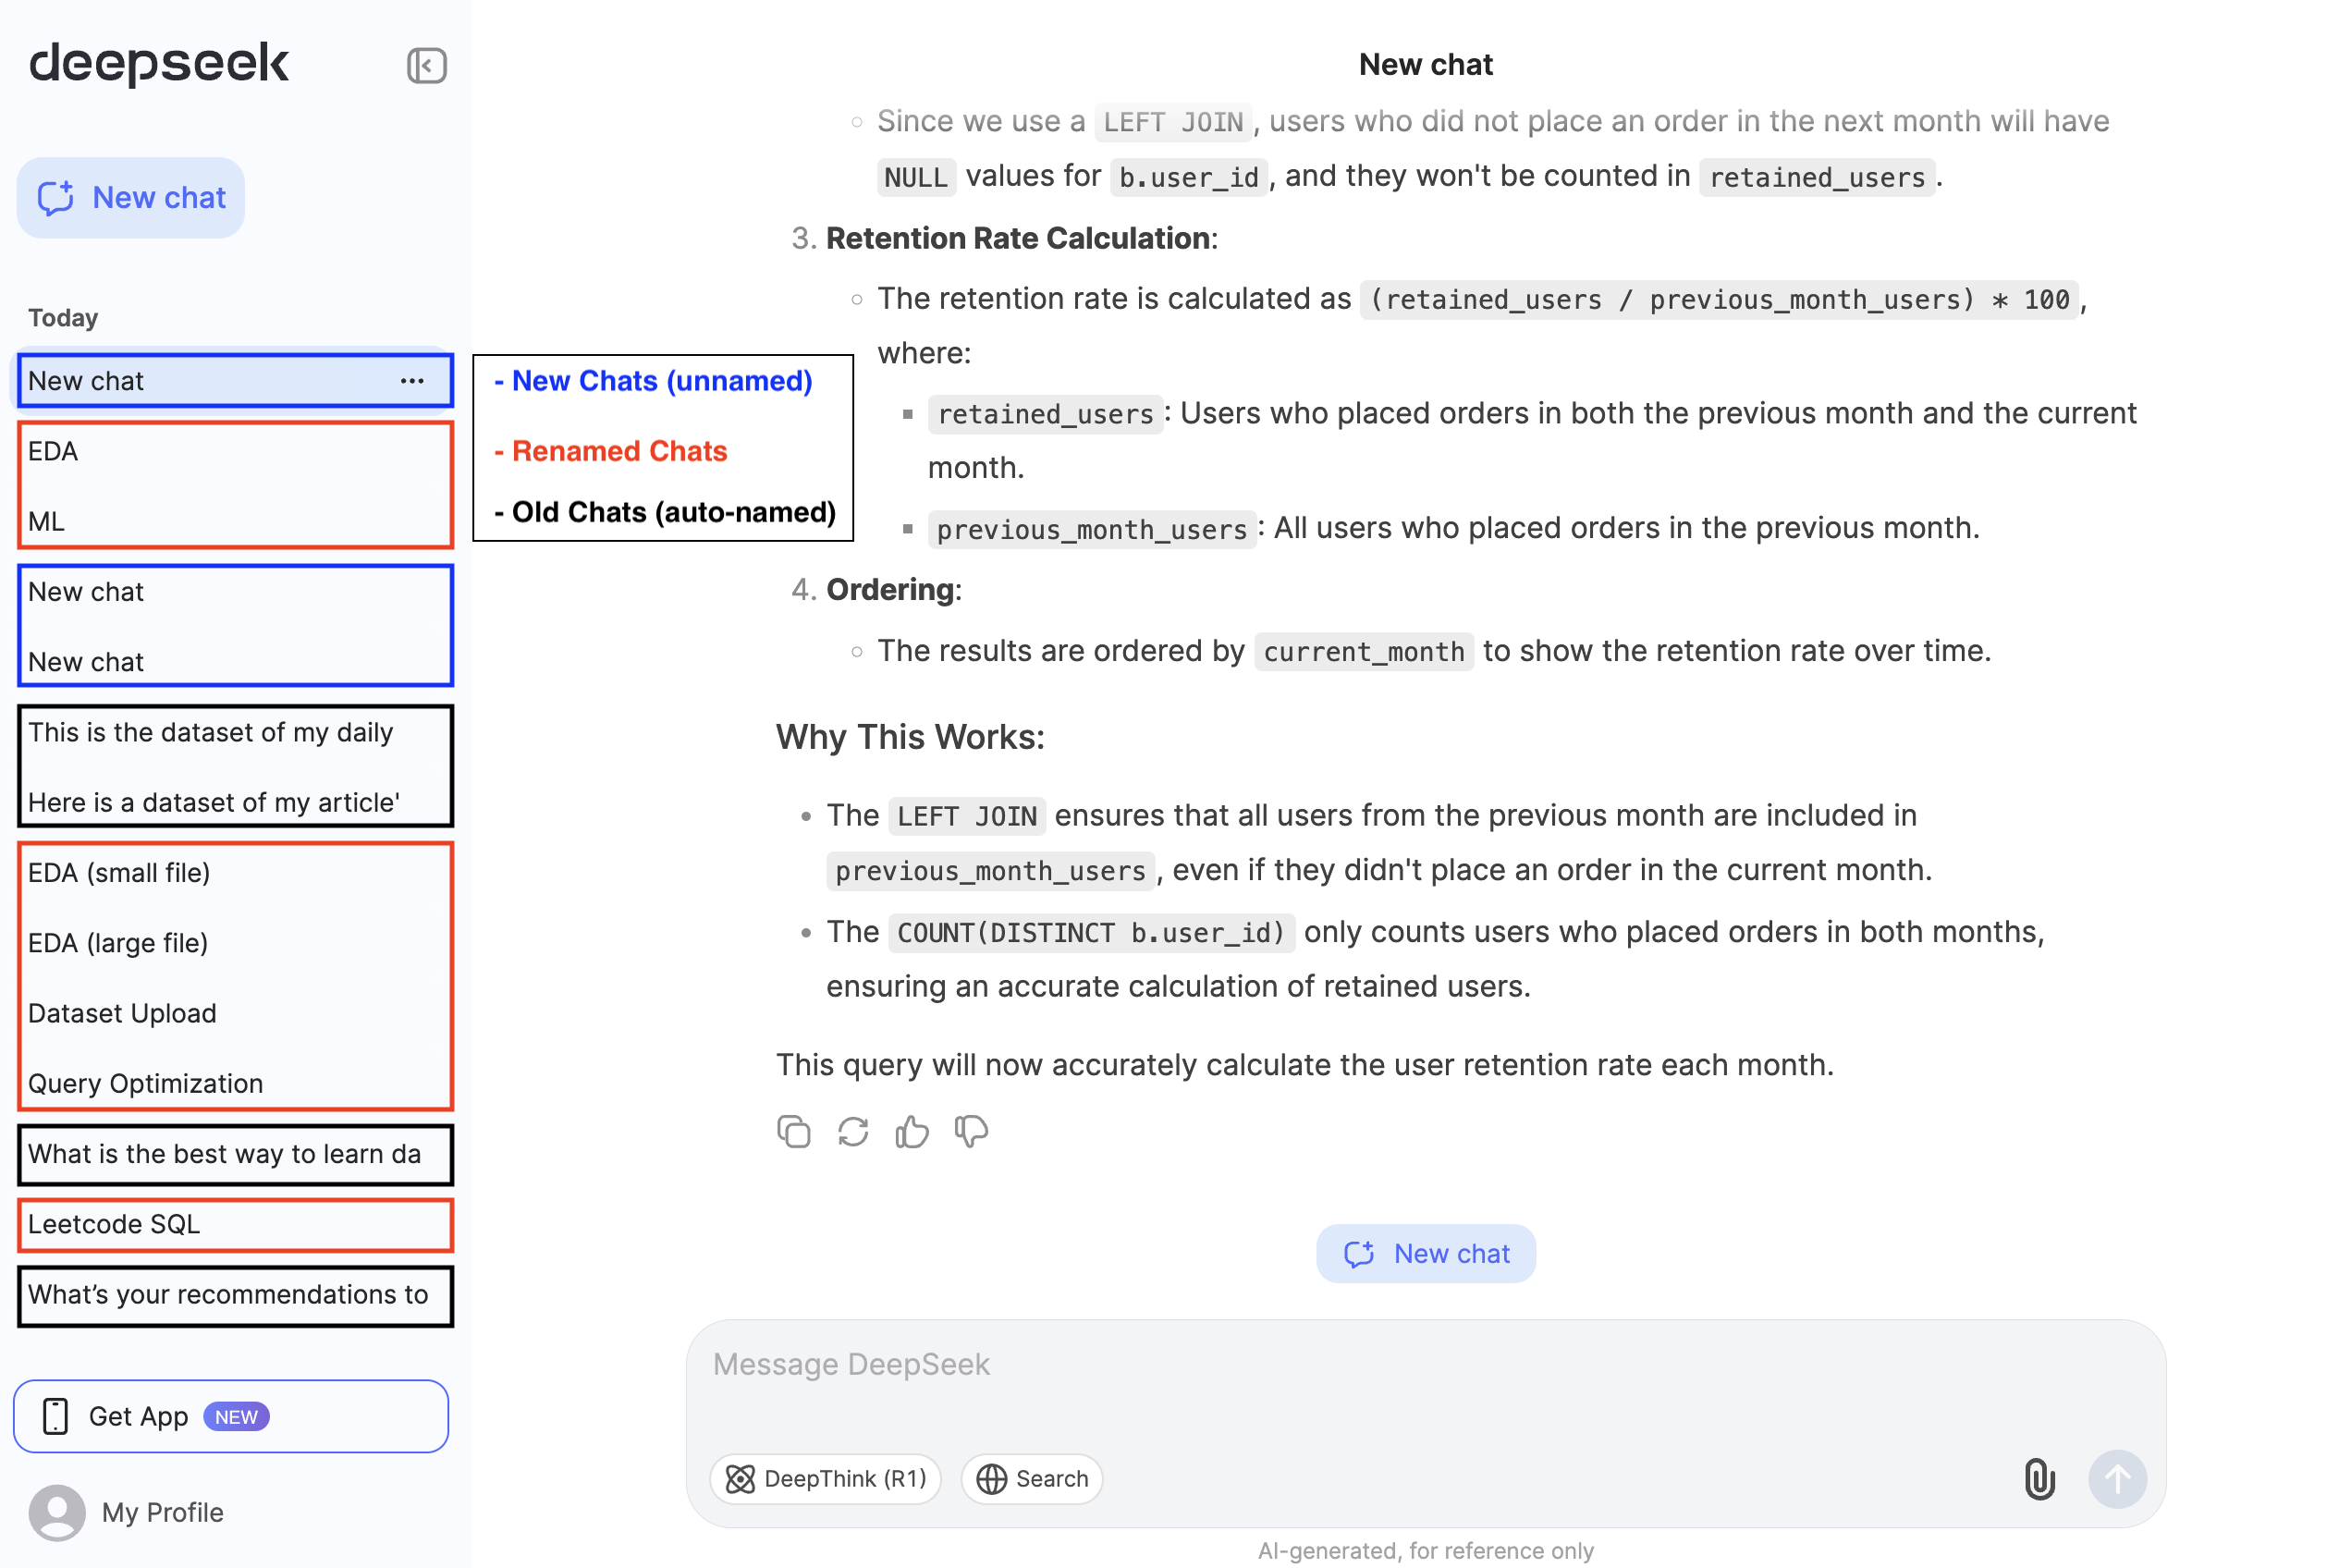Image resolution: width=2339 pixels, height=1568 pixels.
Task: Attach a file with the paperclip icon
Action: point(2039,1479)
